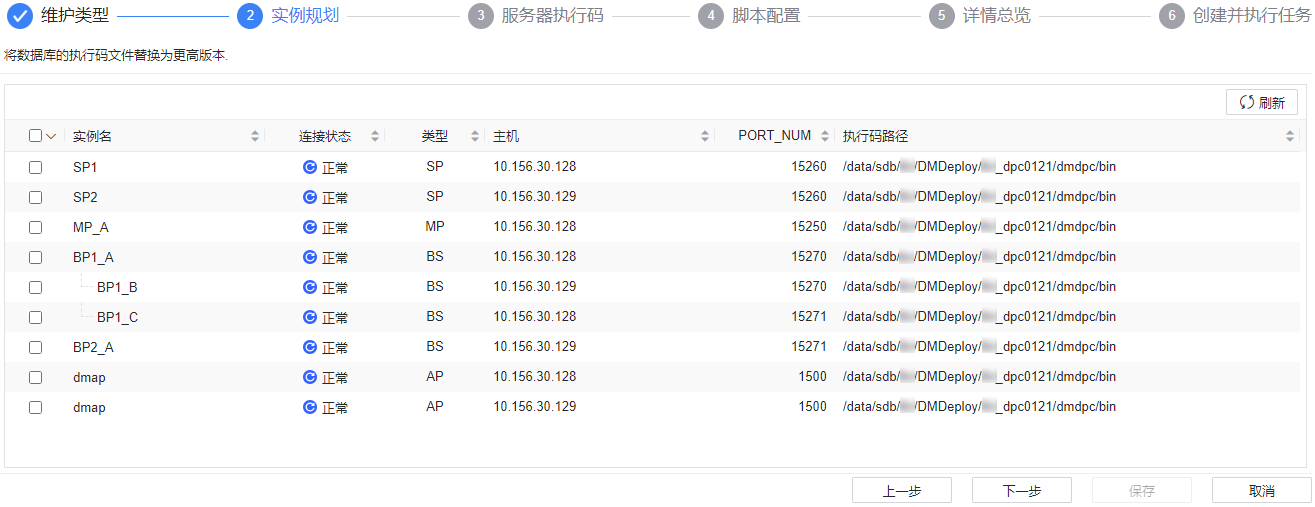
Task: Check the SP1 instance checkbox
Action: click(35, 167)
